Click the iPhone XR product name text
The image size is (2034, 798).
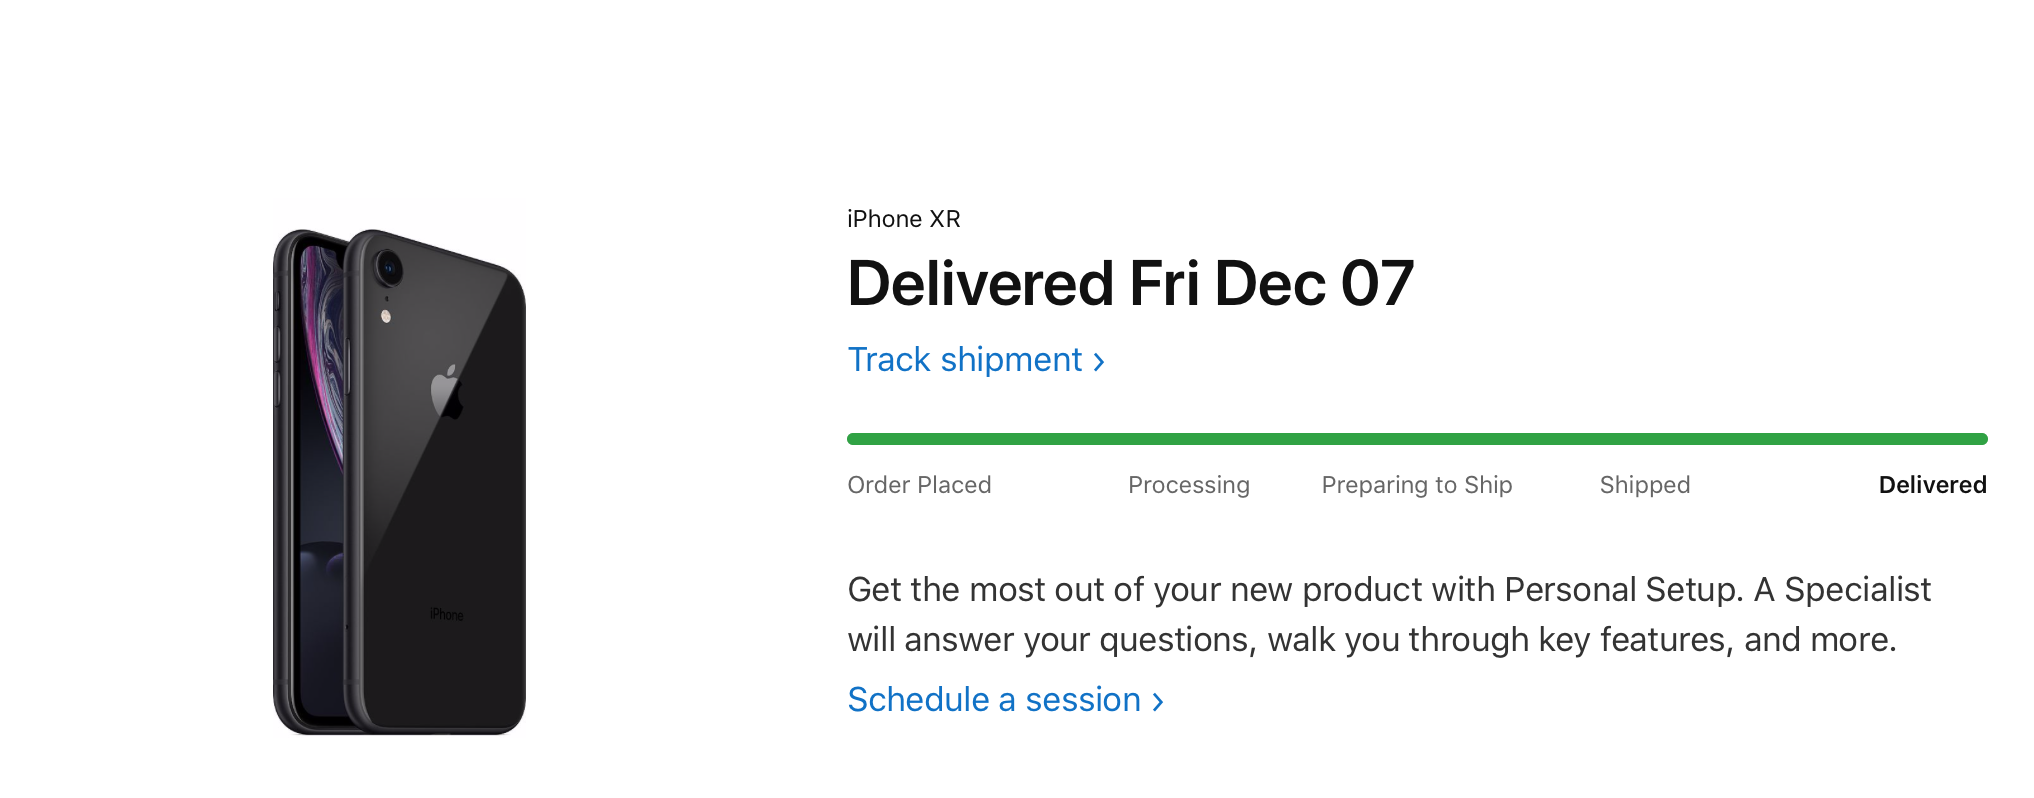[904, 219]
